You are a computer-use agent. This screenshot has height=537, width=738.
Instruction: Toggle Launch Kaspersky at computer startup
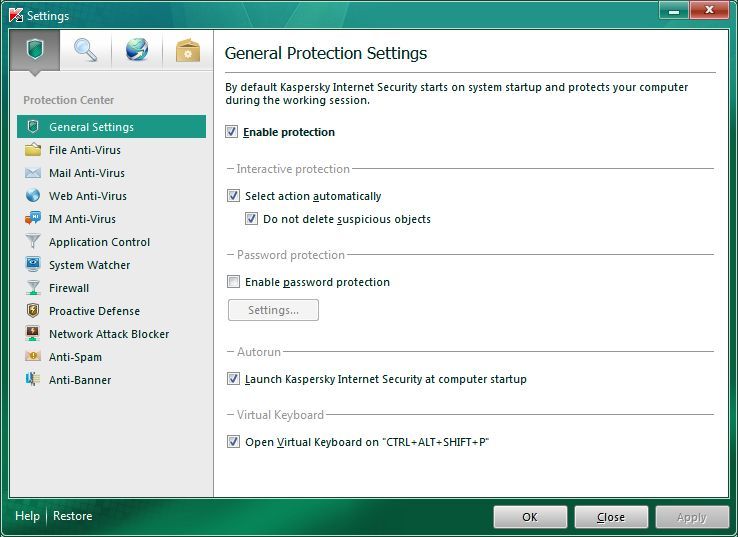point(233,378)
